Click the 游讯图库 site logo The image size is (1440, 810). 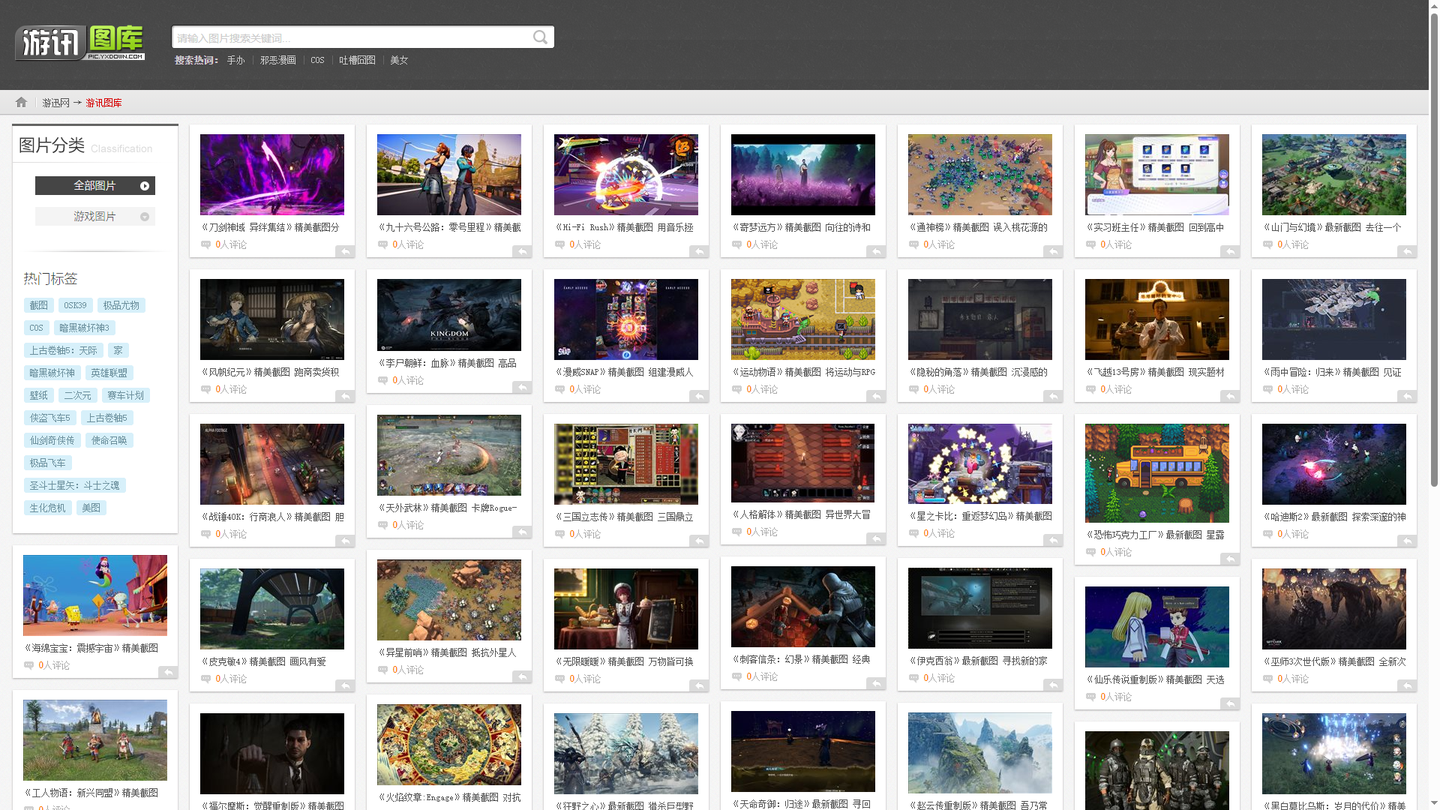tap(81, 42)
